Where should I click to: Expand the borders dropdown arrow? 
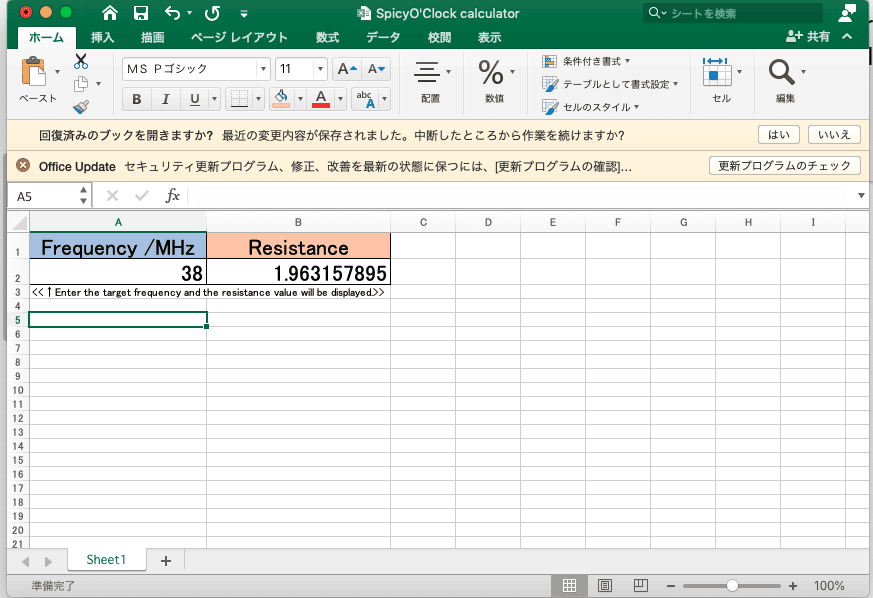coord(258,99)
